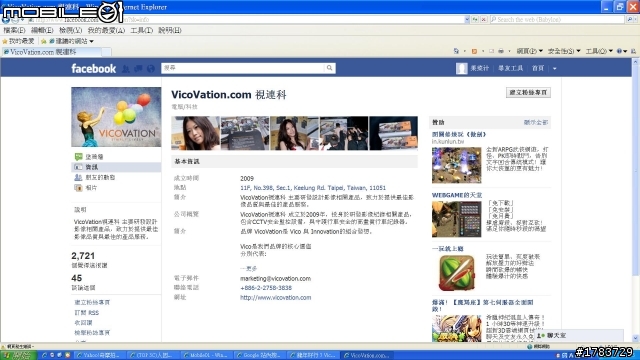Open the second photo strip thumbnail

(x=245, y=133)
